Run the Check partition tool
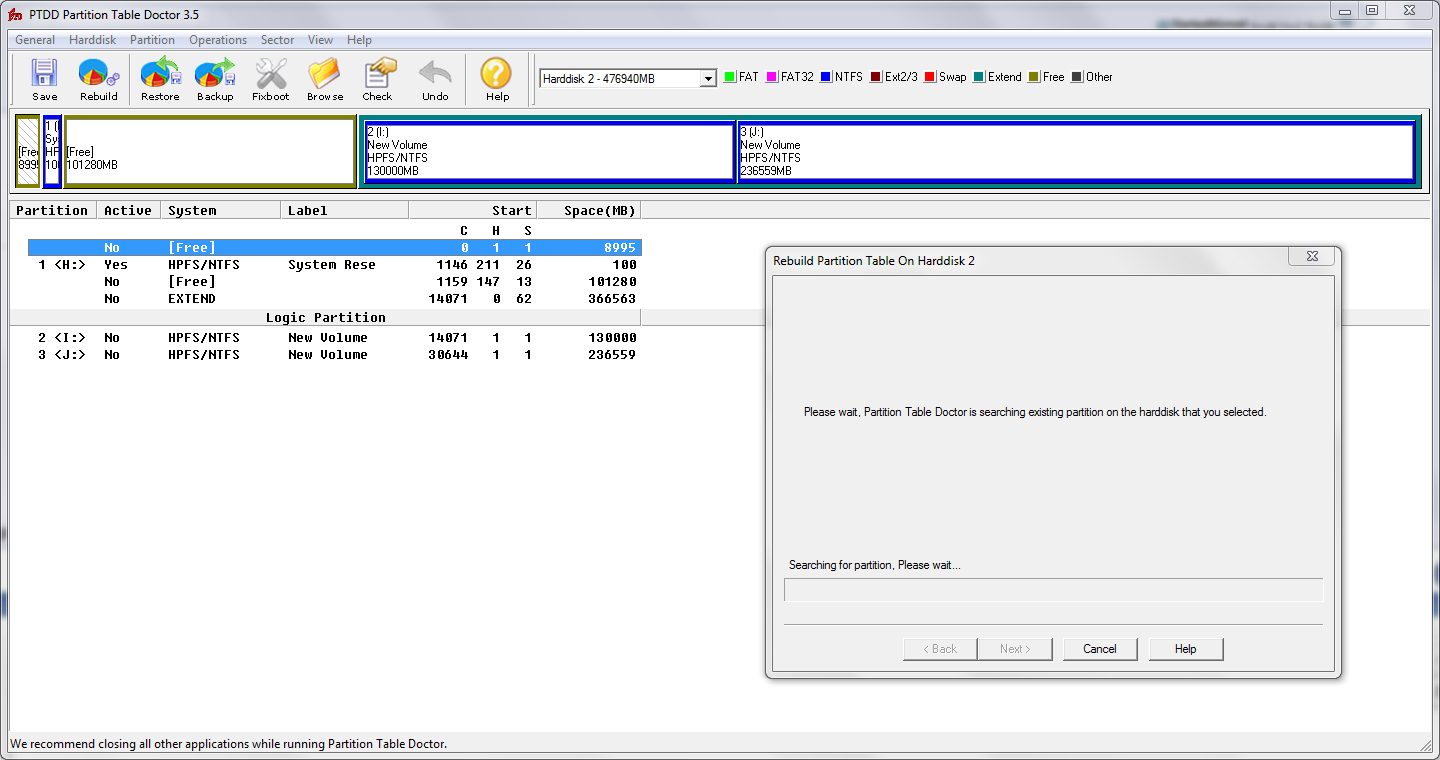This screenshot has height=760, width=1440. pos(378,80)
